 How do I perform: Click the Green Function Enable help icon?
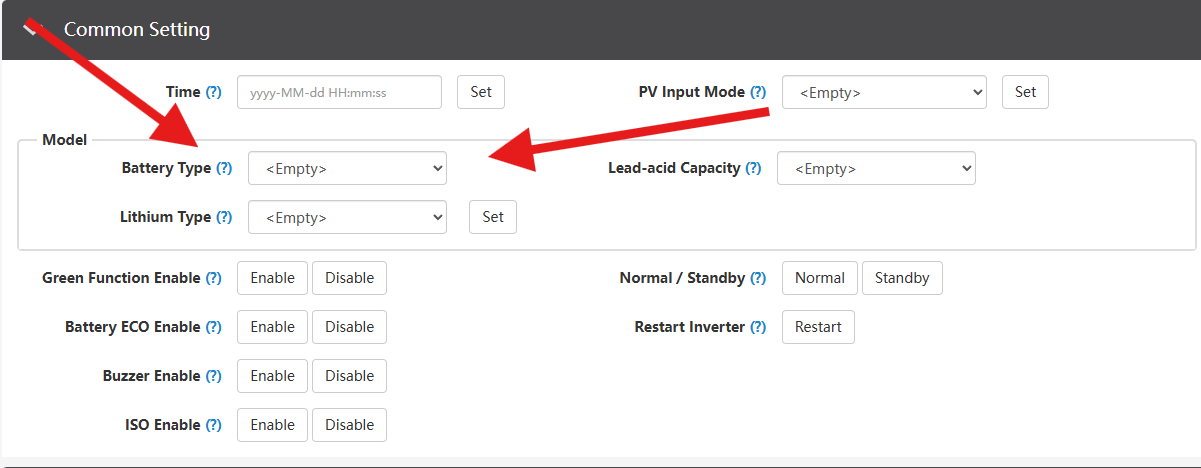click(213, 278)
